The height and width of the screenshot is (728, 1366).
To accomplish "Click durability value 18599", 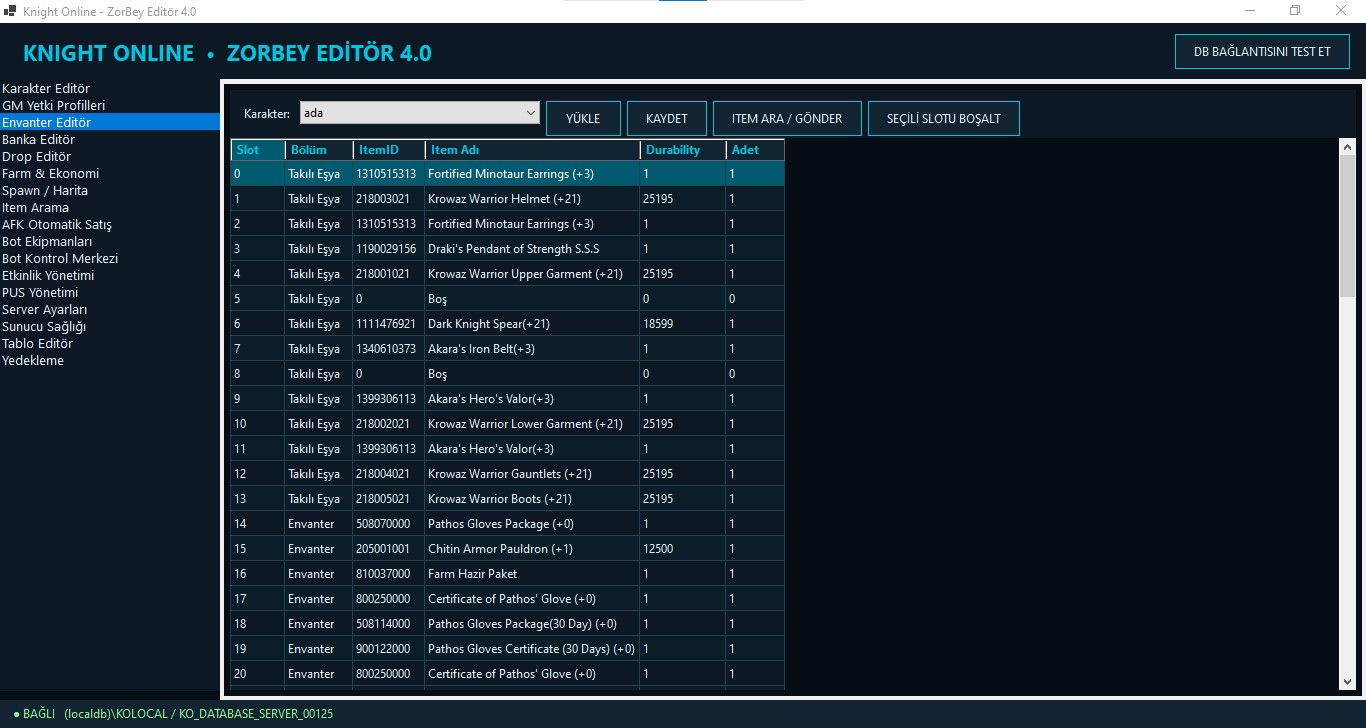I will point(683,324).
